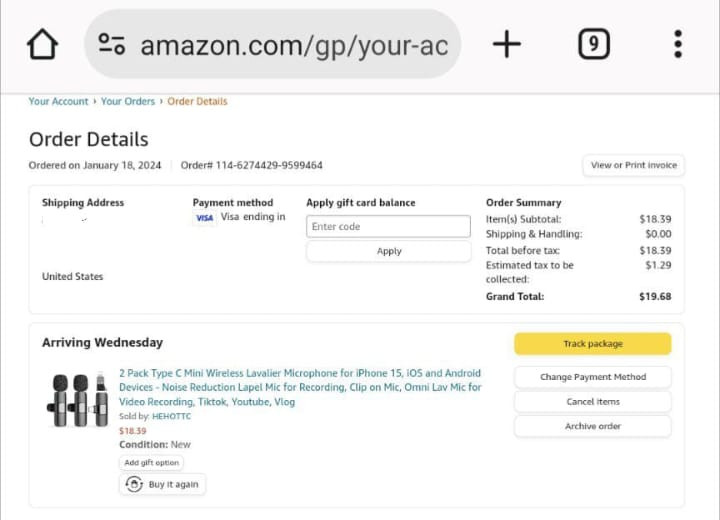Select Cancel items button
Image resolution: width=720 pixels, height=520 pixels.
point(592,402)
